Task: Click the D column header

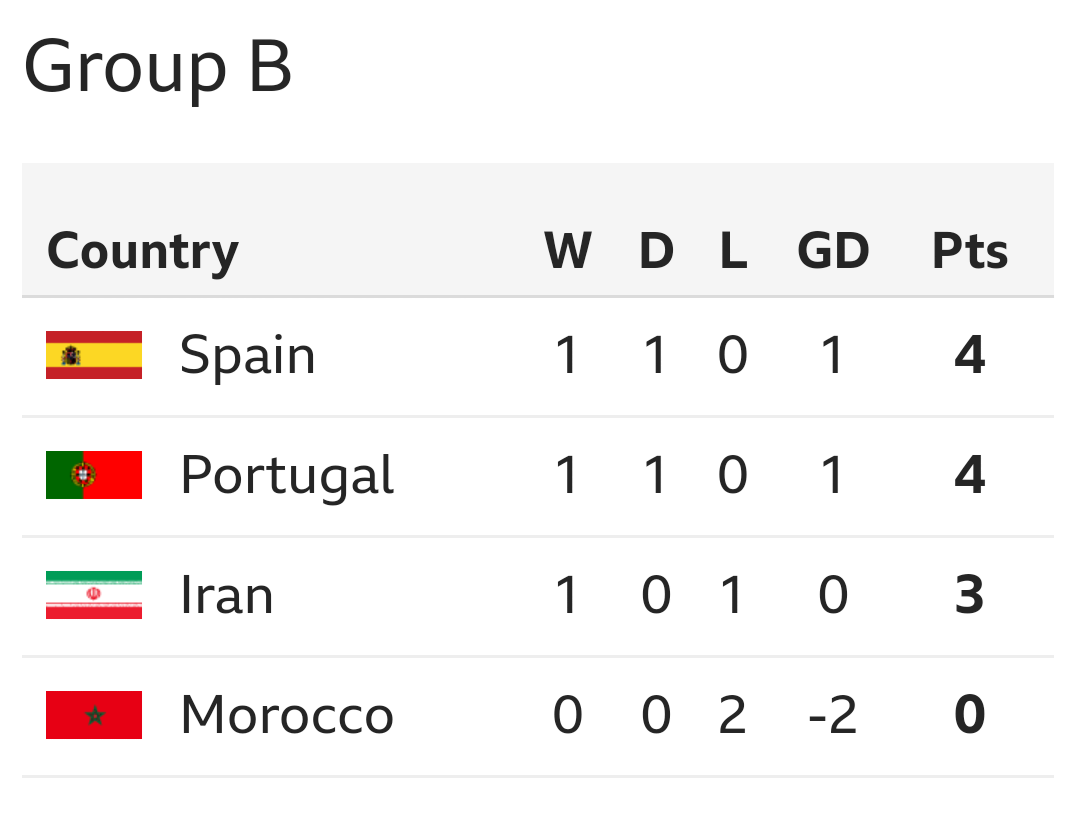Action: point(656,250)
